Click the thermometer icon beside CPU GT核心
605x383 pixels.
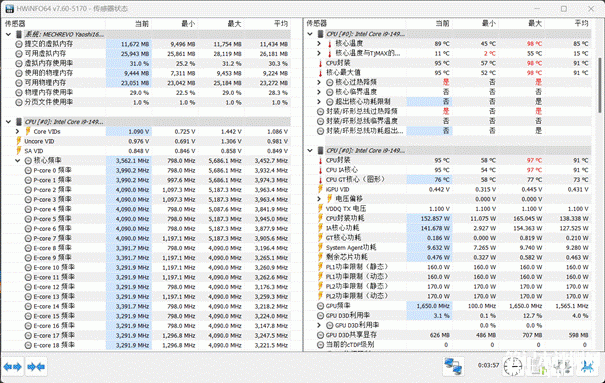click(x=320, y=179)
